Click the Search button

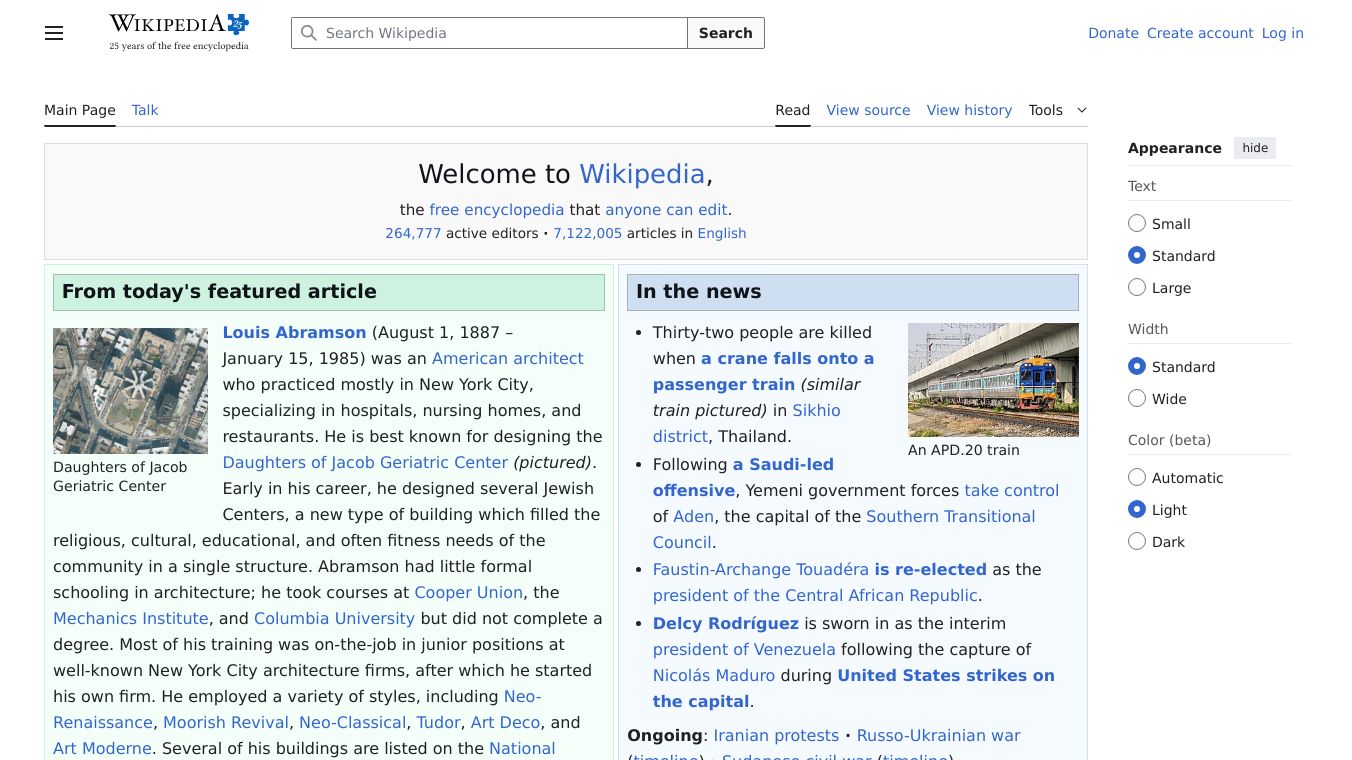point(726,33)
